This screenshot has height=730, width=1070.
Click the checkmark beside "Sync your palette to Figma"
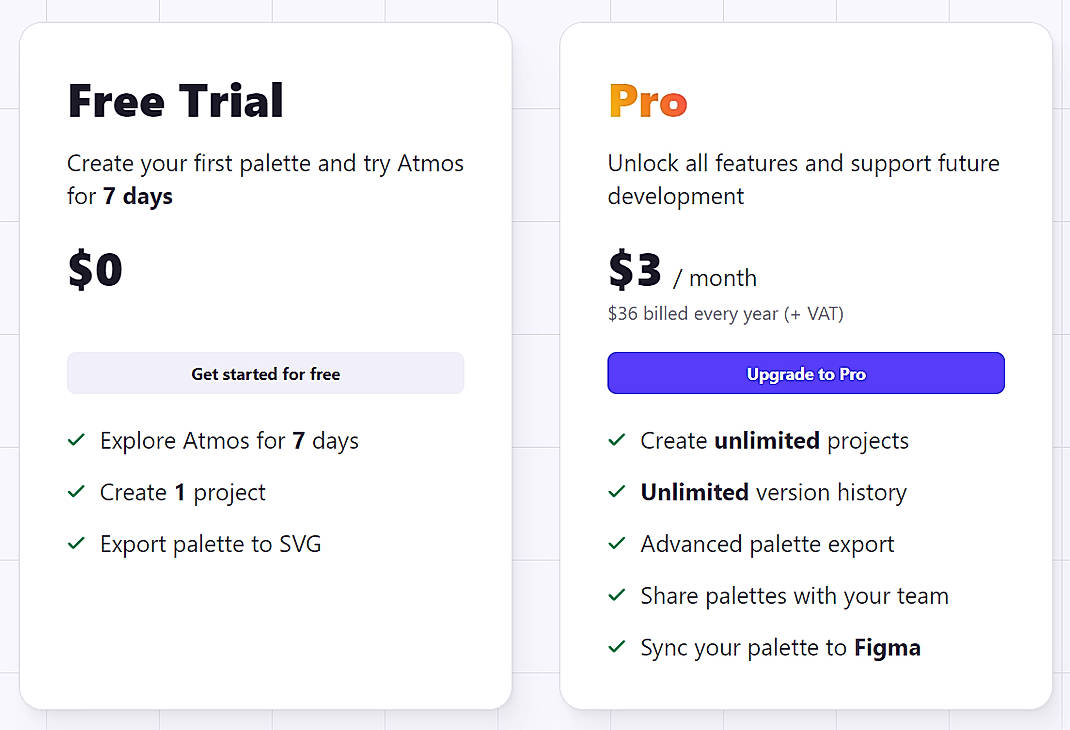pos(617,647)
